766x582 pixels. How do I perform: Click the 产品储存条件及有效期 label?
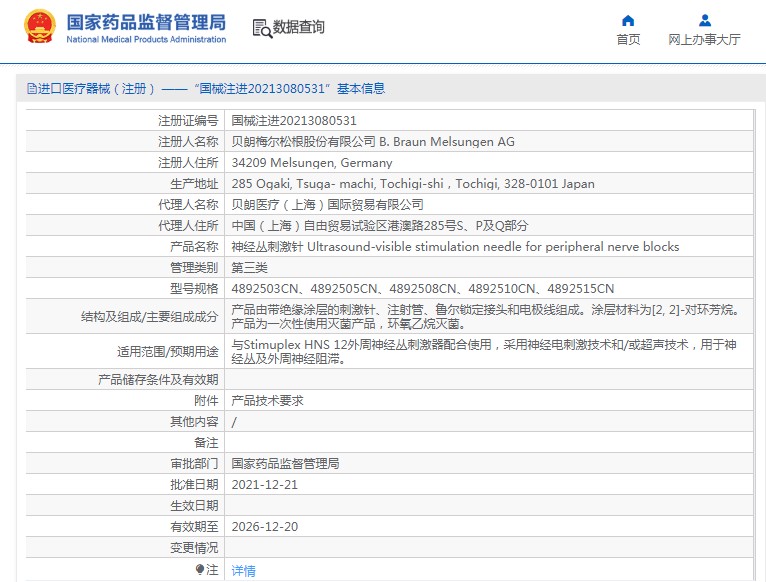158,380
